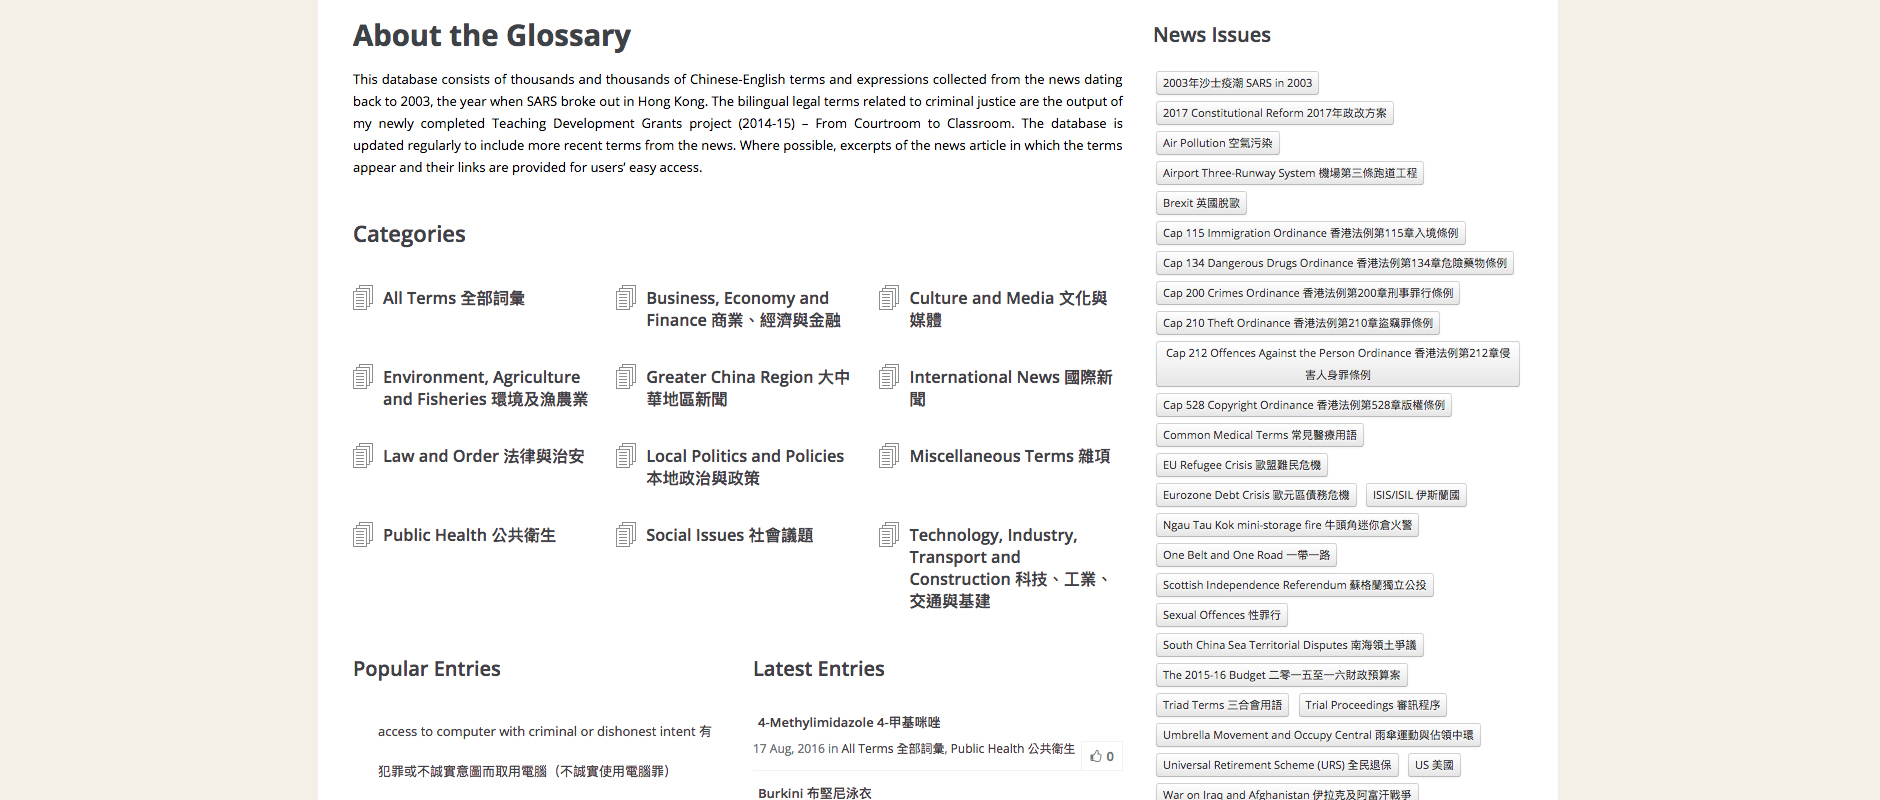Click the document icon beside Greater China Region
This screenshot has width=1880, height=800.
(x=626, y=377)
